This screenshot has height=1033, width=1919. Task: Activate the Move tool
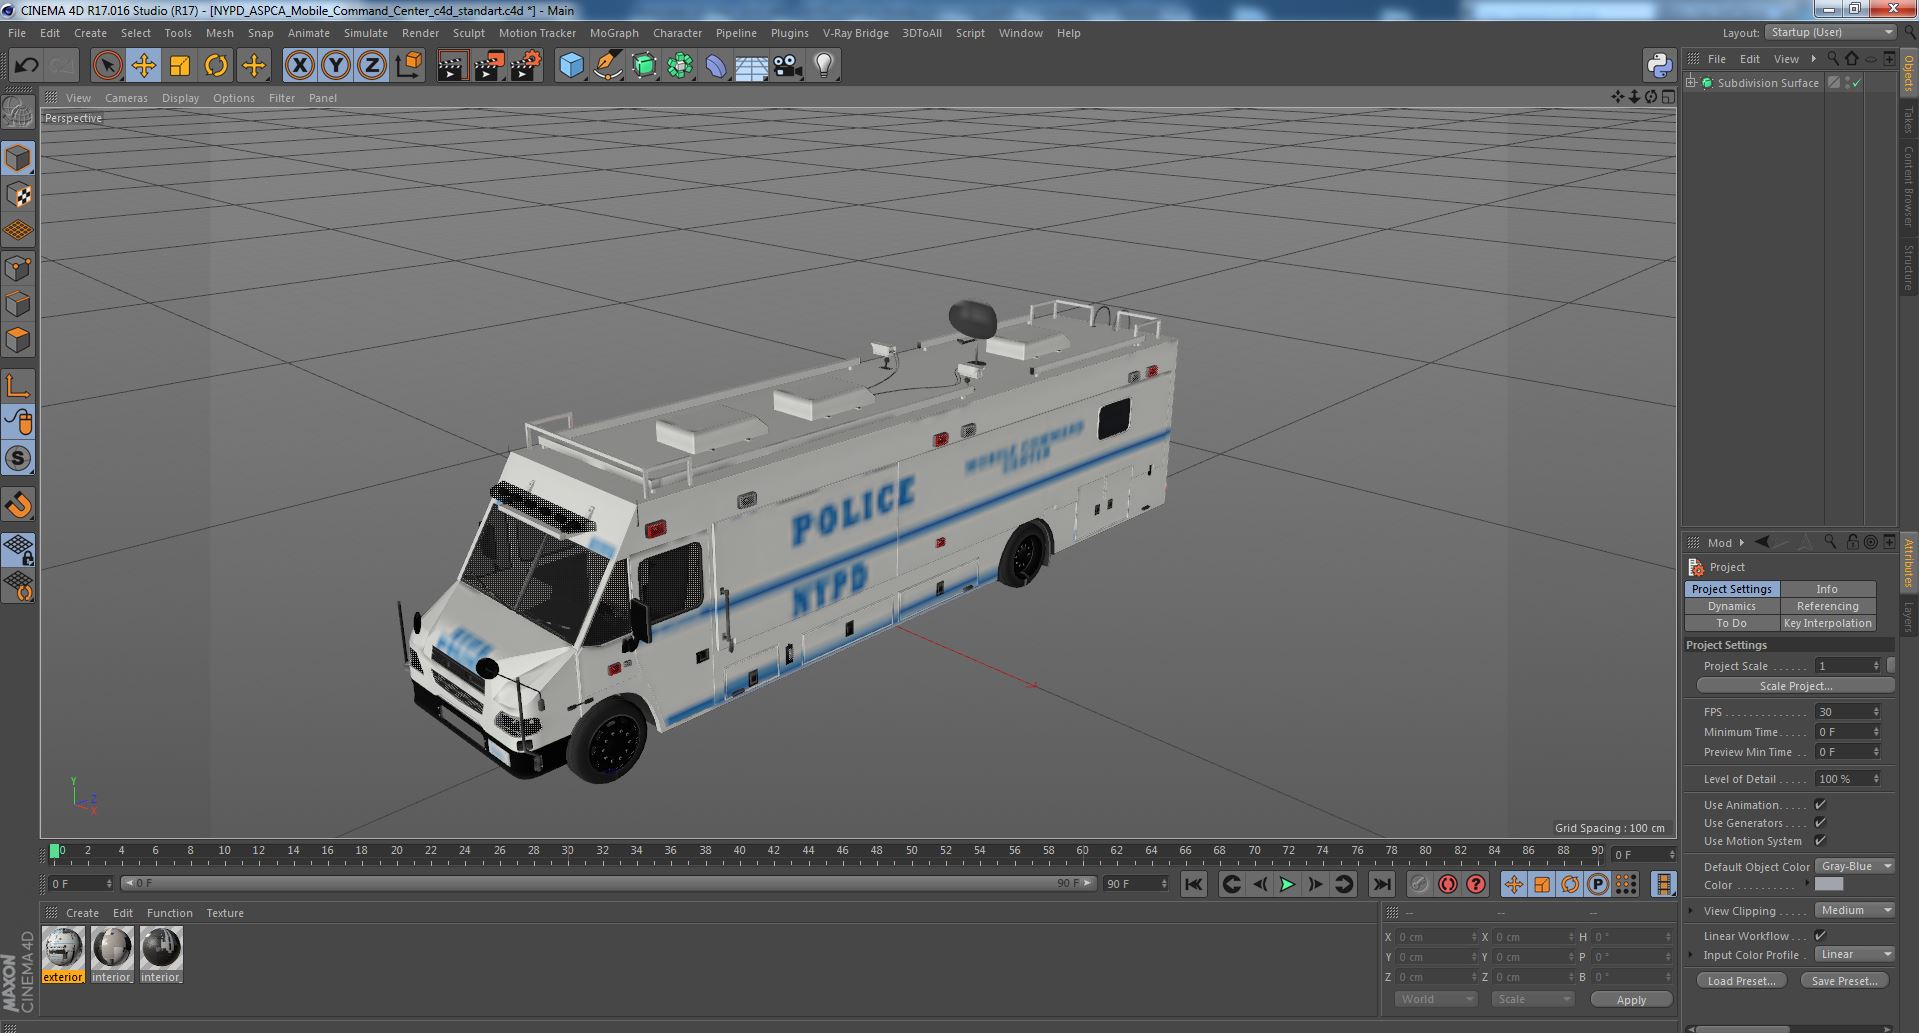(x=143, y=66)
